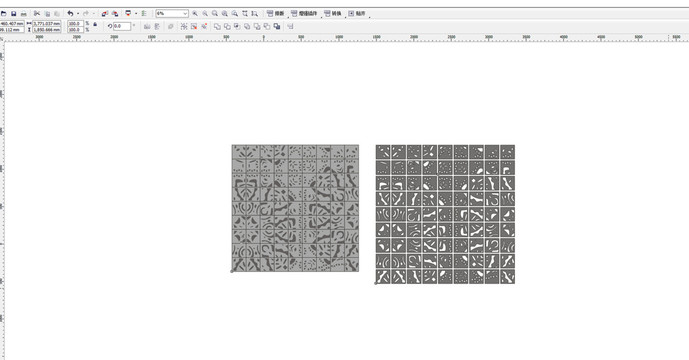Open the zoom level combo box
Viewport: 689px width, 360px height.
tap(172, 14)
